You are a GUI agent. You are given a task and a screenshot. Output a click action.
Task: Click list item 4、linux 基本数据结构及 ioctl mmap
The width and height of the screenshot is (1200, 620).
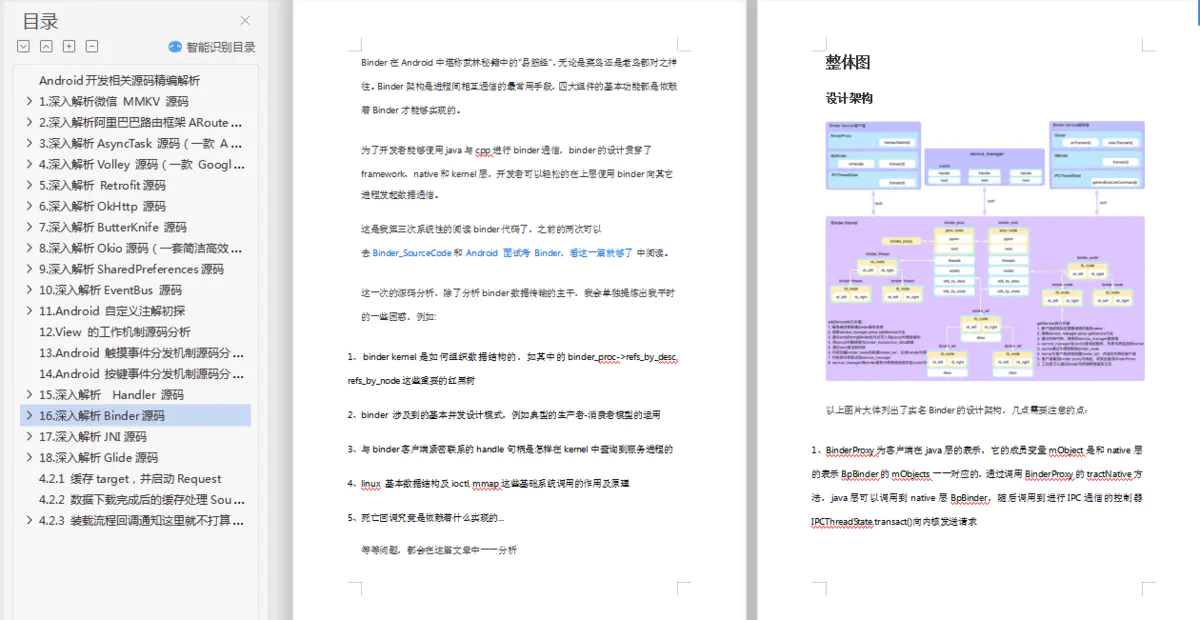click(488, 484)
